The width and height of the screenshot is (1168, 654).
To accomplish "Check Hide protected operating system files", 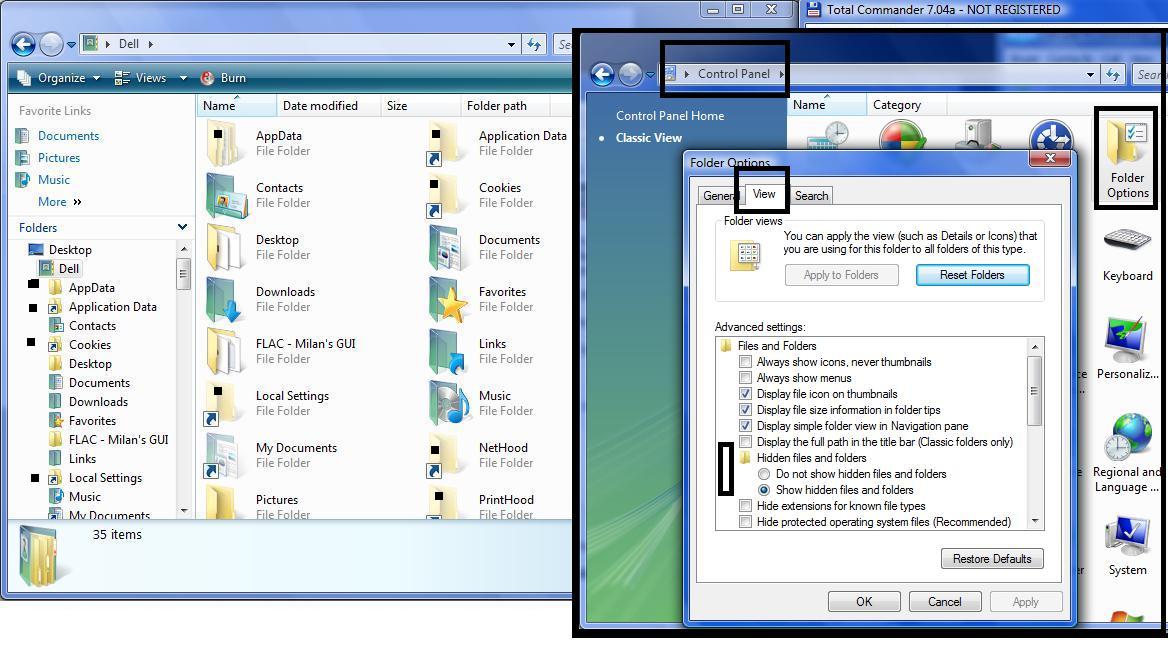I will (745, 522).
